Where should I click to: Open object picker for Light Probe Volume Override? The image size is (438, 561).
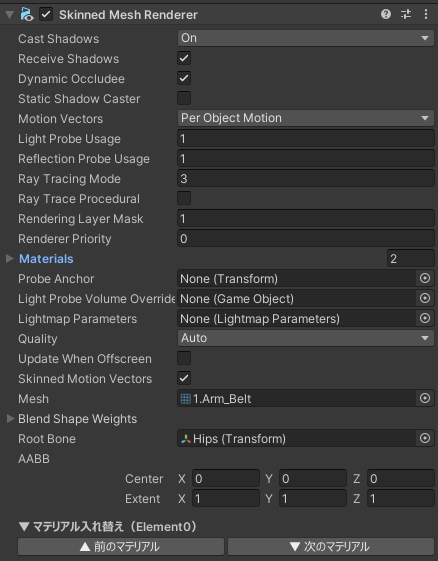coord(425,298)
